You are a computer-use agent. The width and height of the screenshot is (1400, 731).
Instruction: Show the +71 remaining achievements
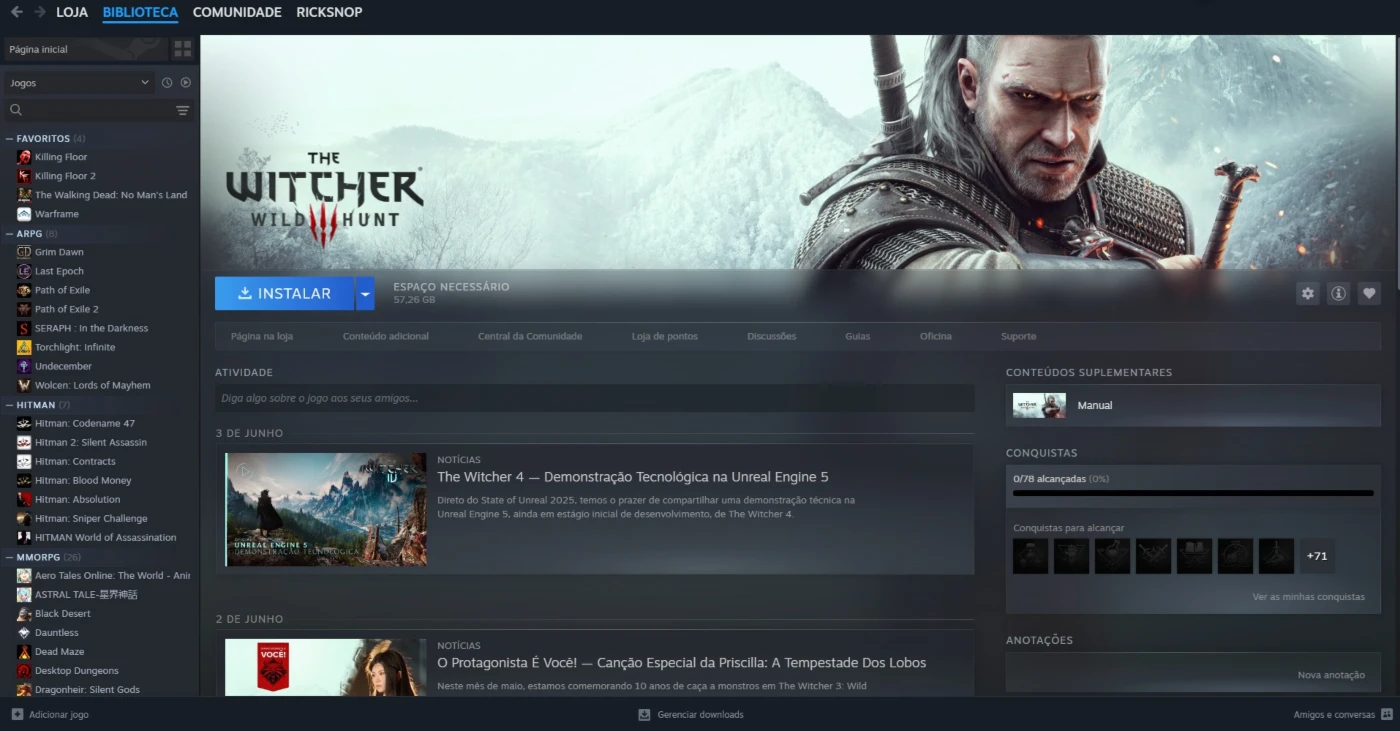click(1317, 556)
